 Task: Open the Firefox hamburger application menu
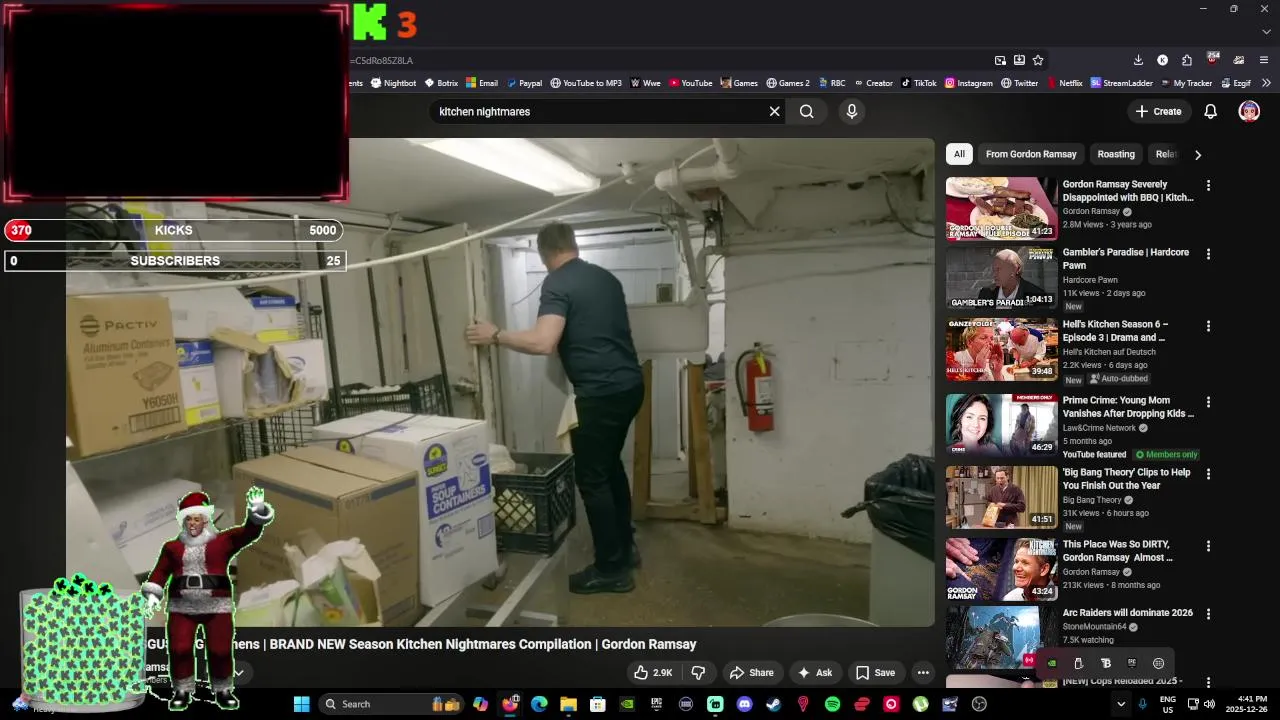[1264, 60]
